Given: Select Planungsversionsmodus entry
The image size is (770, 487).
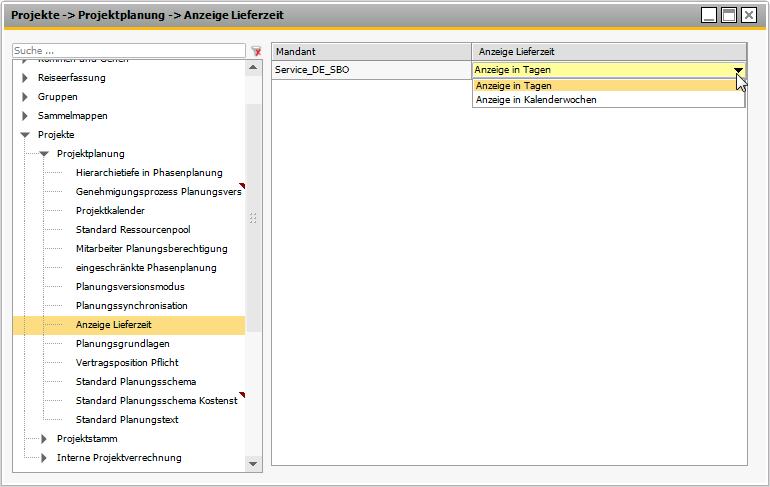Looking at the screenshot, I should tap(130, 287).
